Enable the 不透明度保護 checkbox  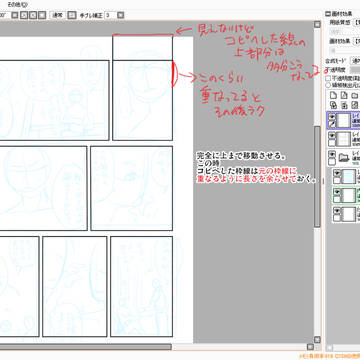point(328,78)
